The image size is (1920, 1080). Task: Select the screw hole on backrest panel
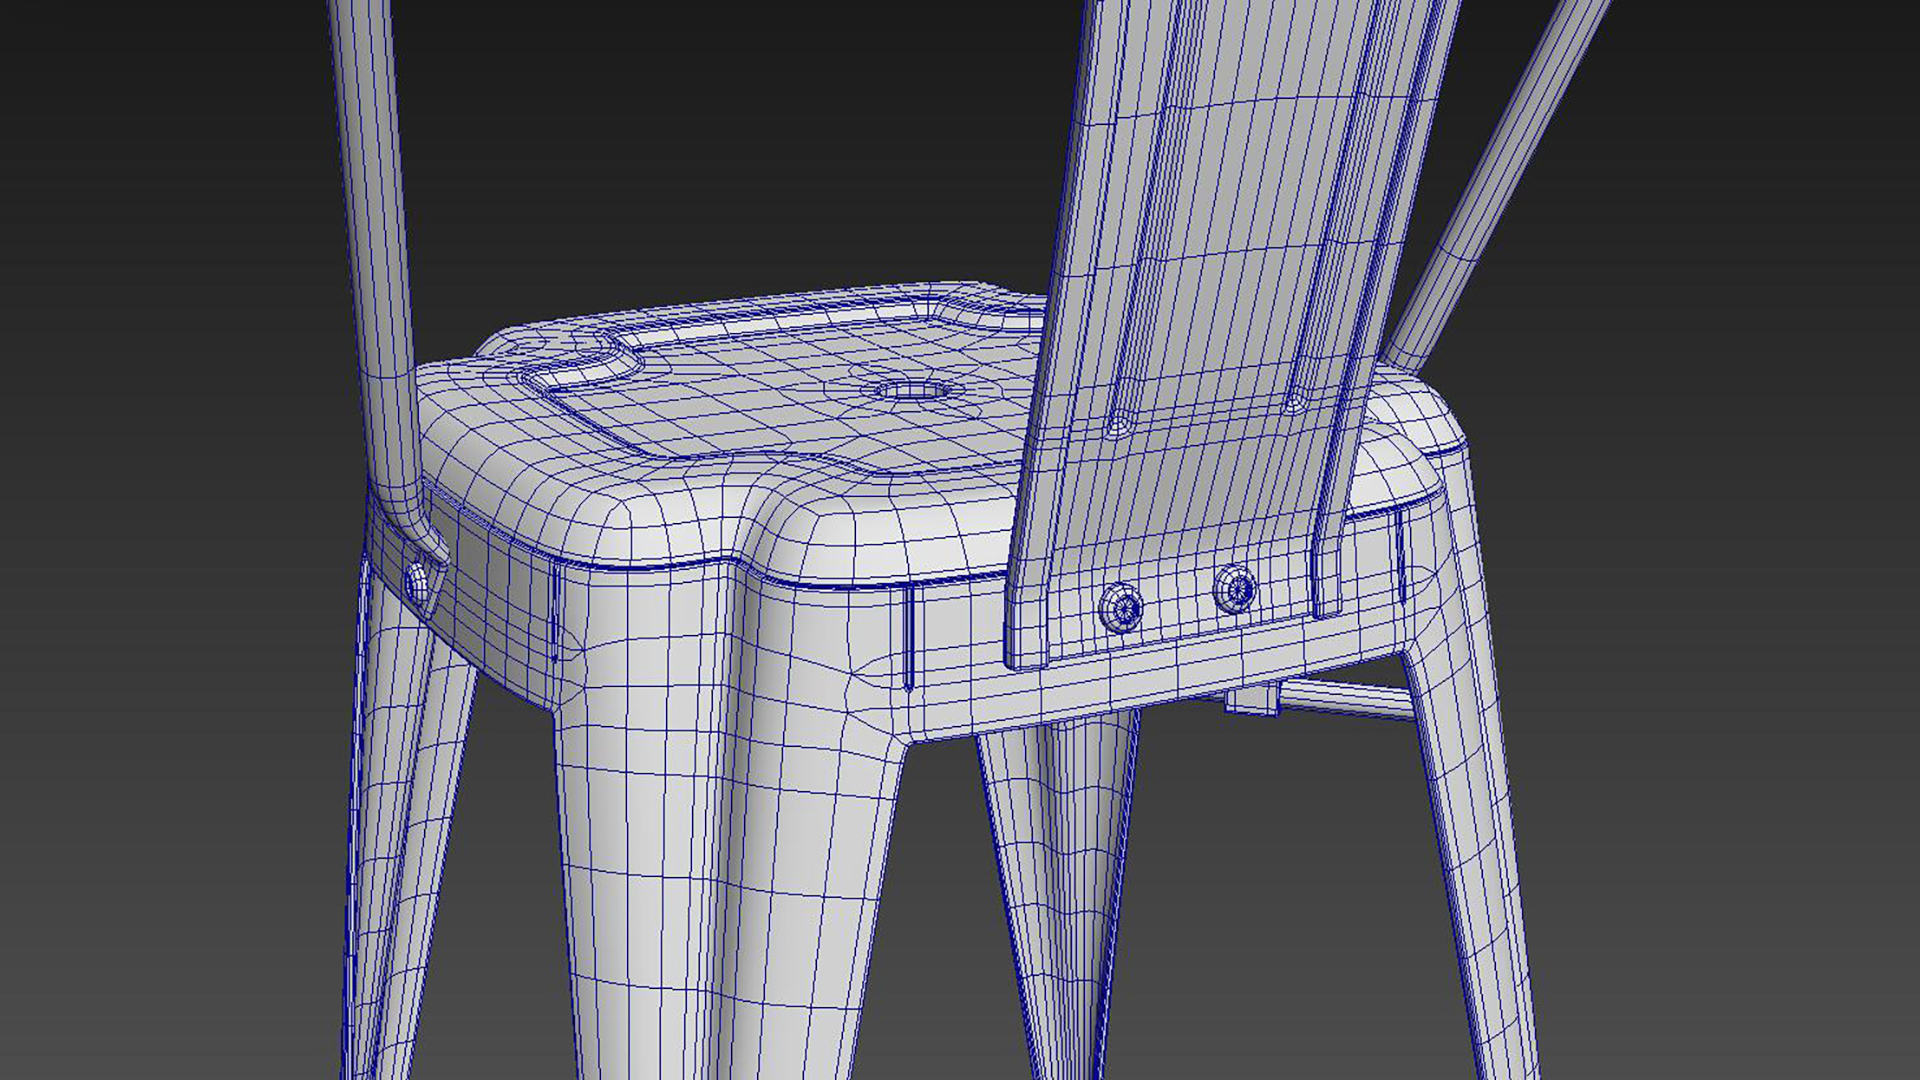(1120, 425)
